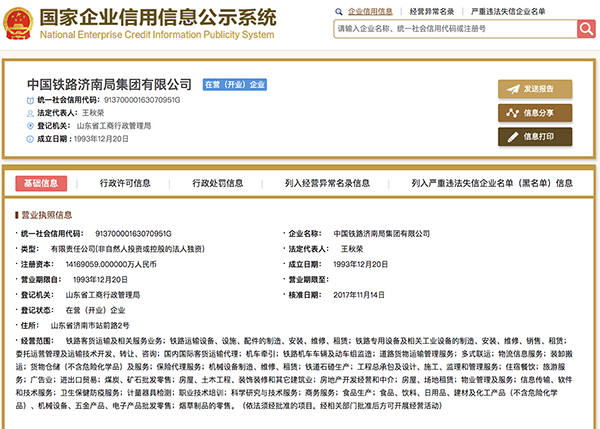Click the small magnifier icon beside 企业信用信息
The height and width of the screenshot is (429, 600).
click(339, 12)
